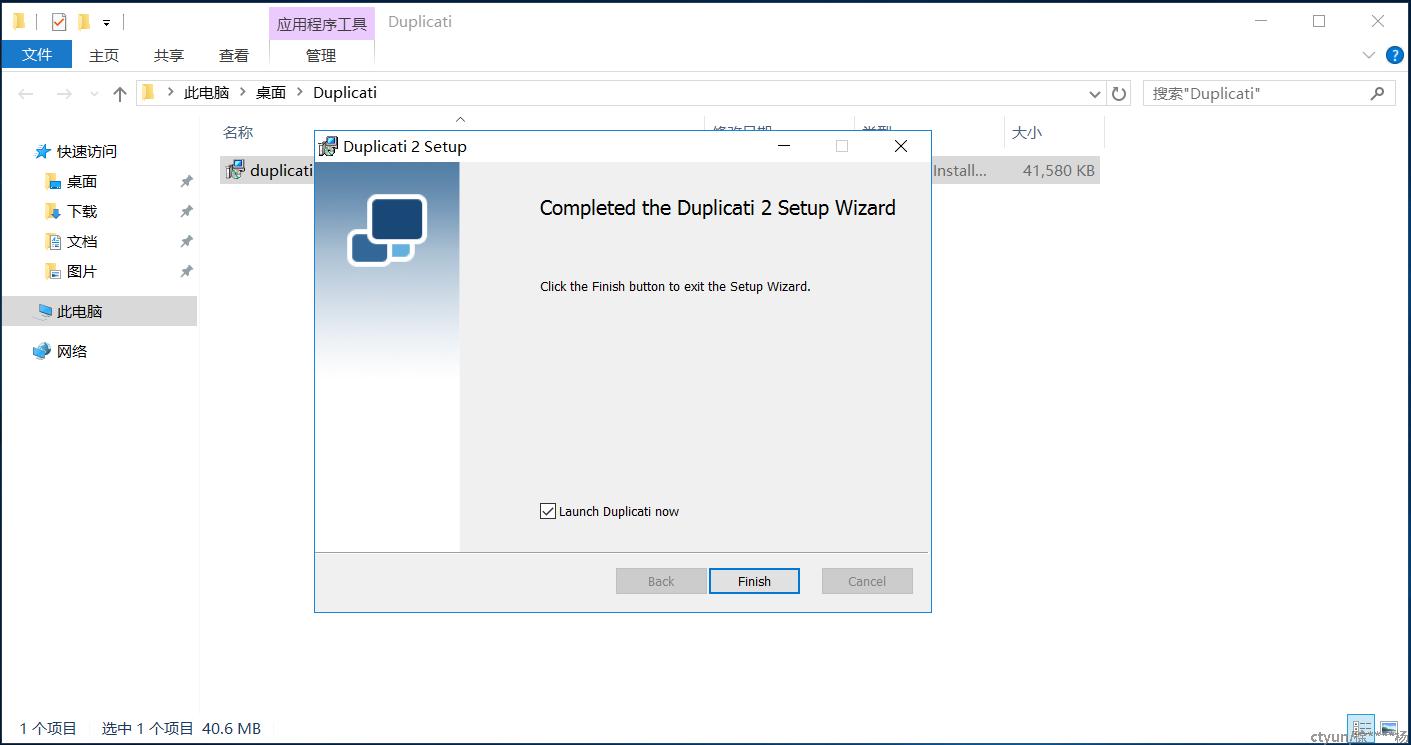Unpin 桌面 using its pin icon

186,181
